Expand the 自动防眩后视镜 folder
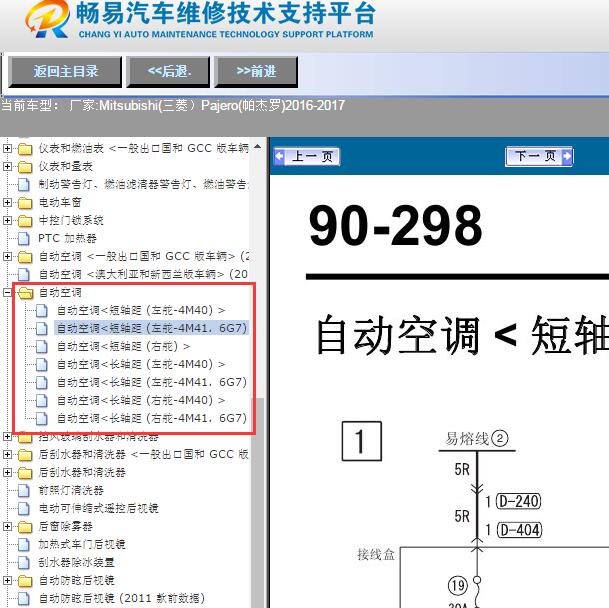The image size is (609, 608). click(7, 580)
